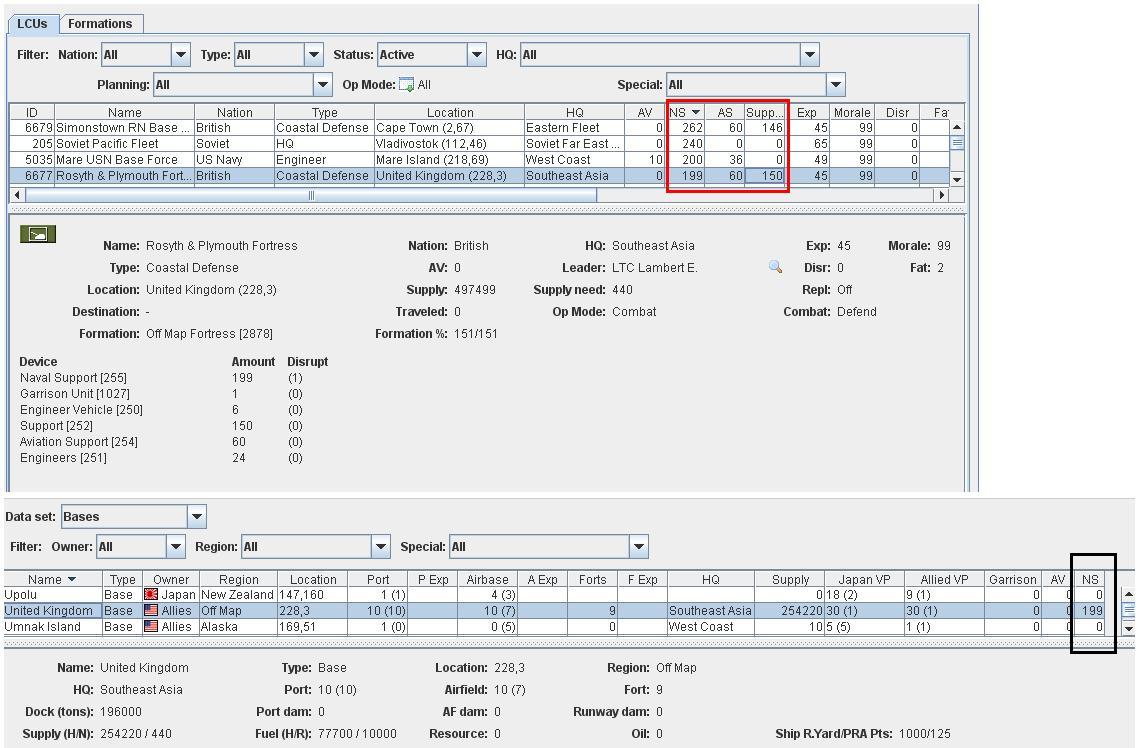Screen dimensions: 1139x748
Task: Click the Name column sort arrow in the bases table
Action: pos(71,580)
